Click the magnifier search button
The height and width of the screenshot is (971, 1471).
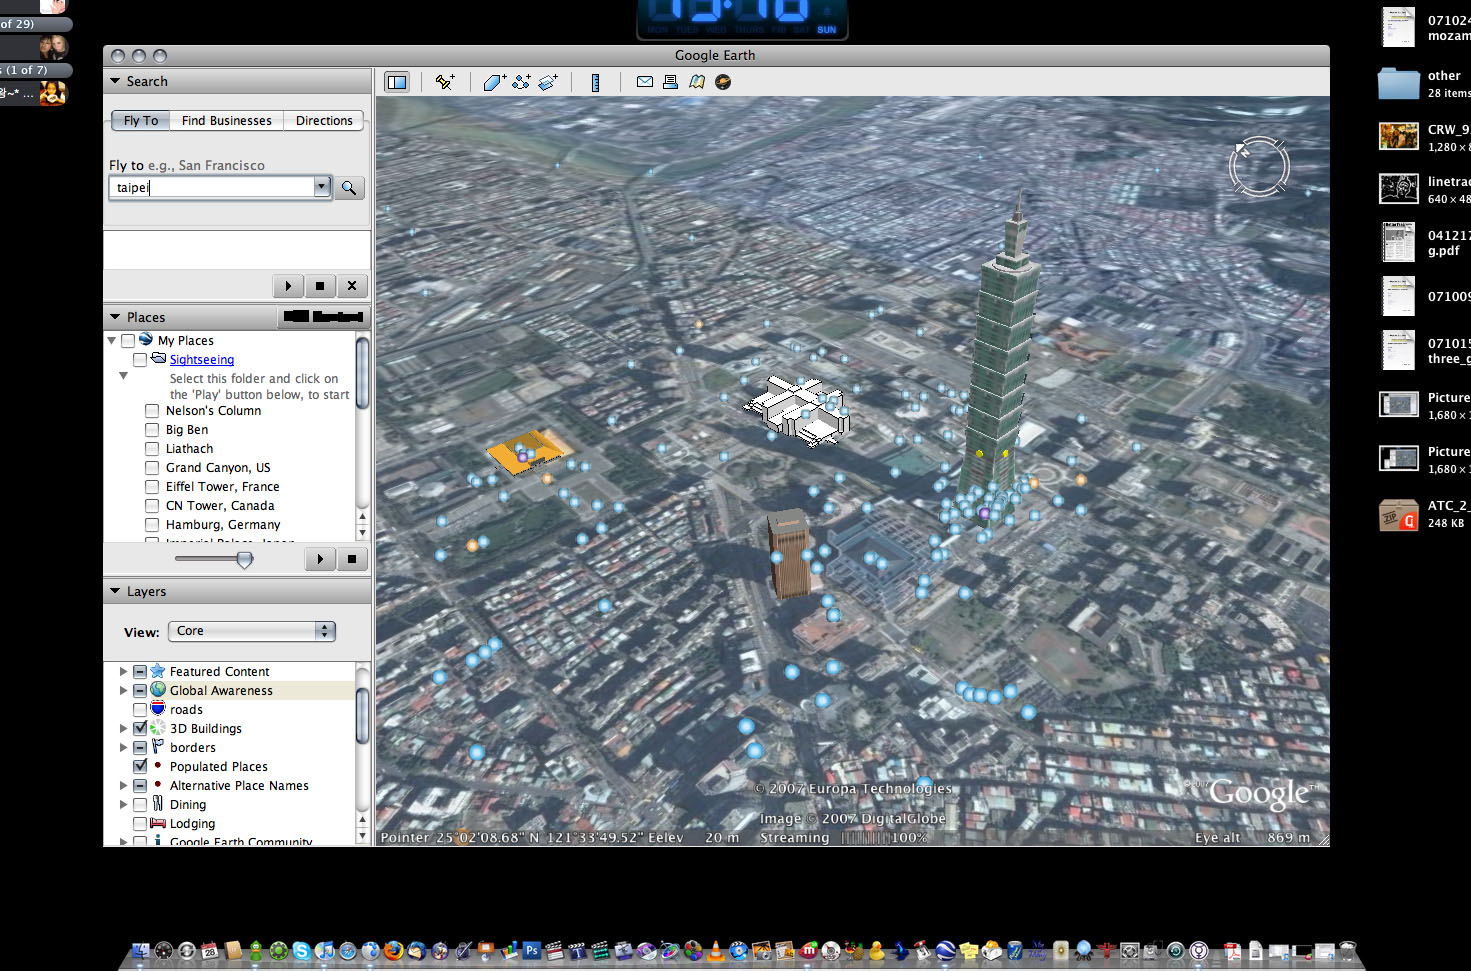pos(349,187)
